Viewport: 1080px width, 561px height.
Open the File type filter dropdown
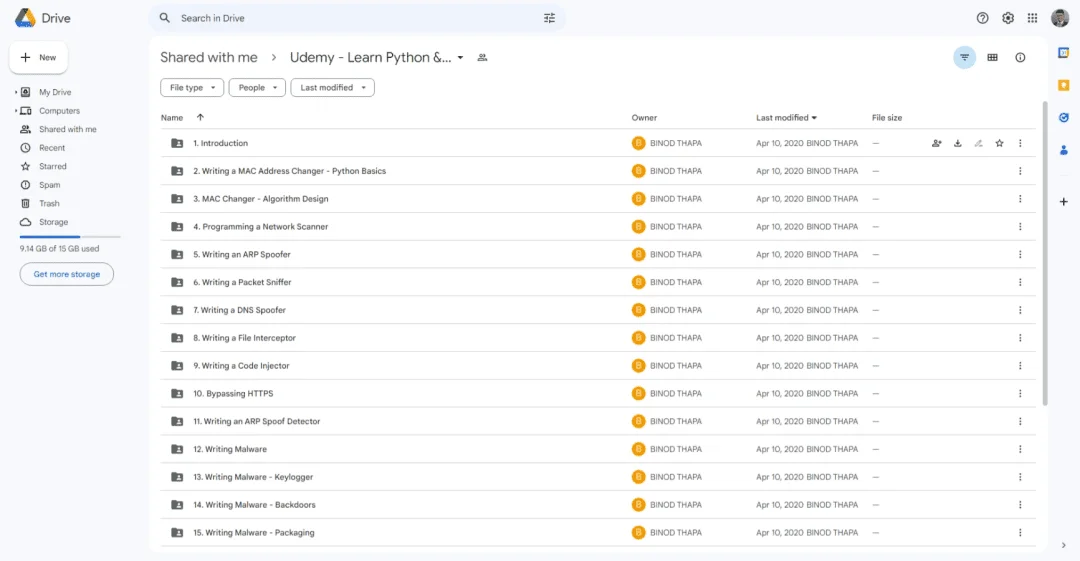[x=192, y=88]
